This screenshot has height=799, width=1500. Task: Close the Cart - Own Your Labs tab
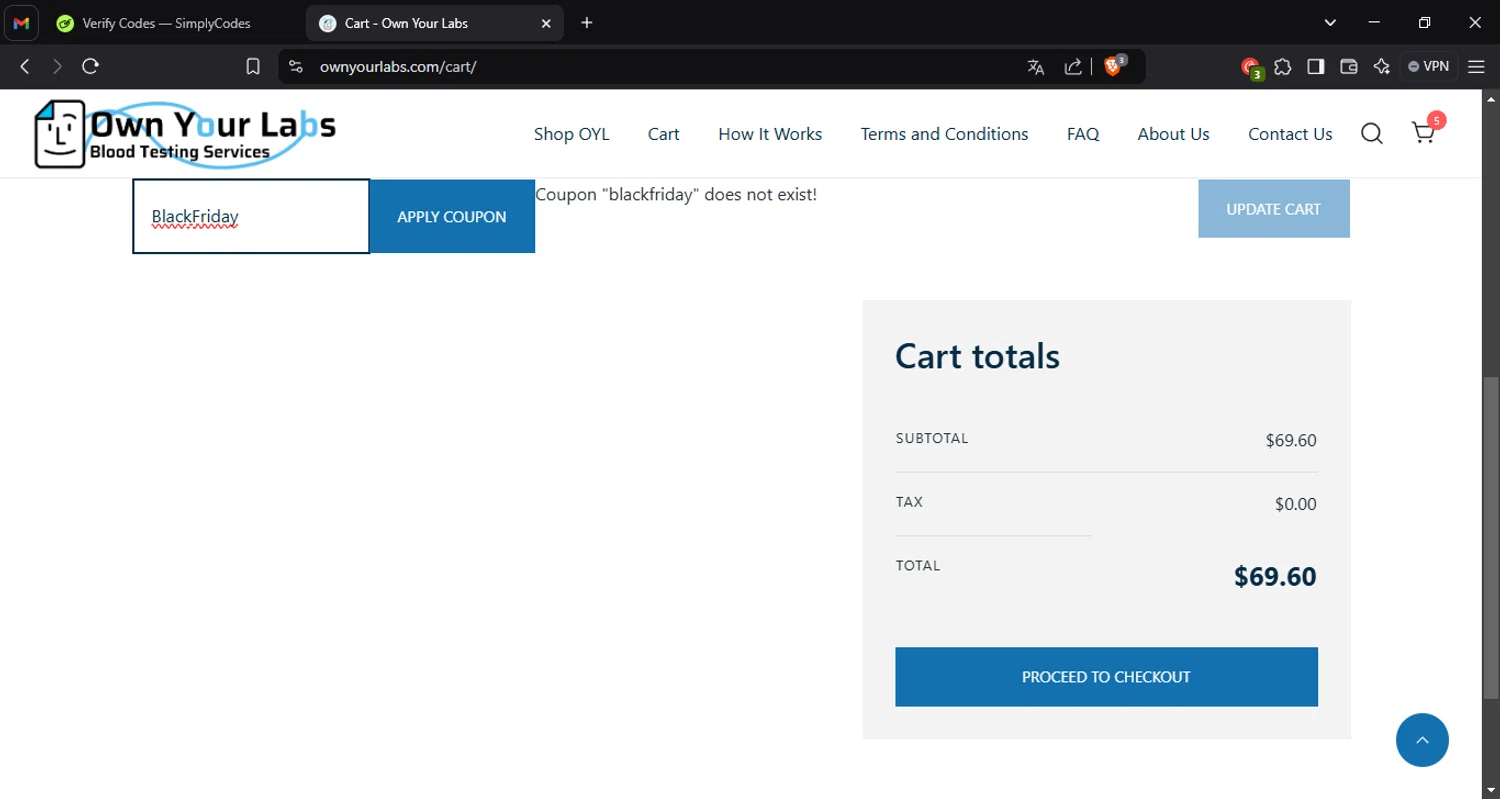click(x=546, y=23)
